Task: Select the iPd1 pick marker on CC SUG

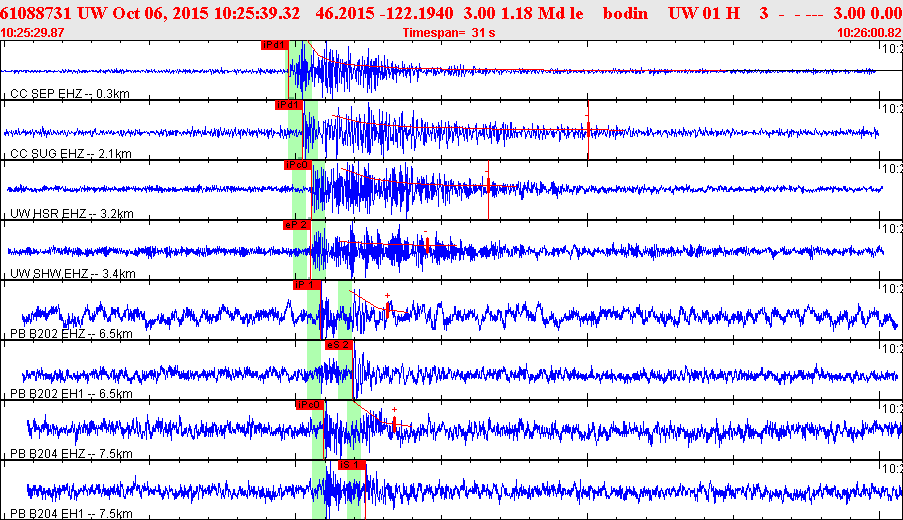Action: [288, 105]
